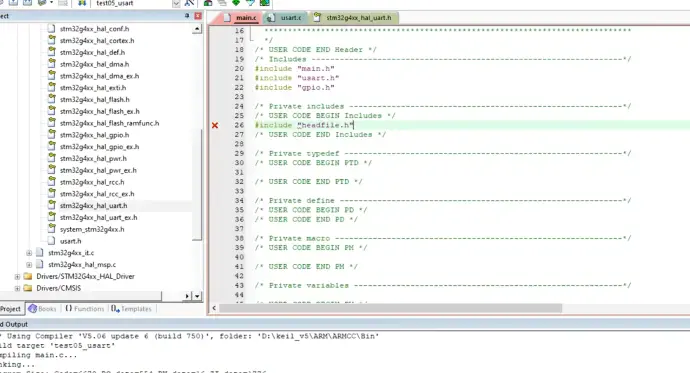Close the Project panel
Screen dimensions: 690x373
pos(198,16)
